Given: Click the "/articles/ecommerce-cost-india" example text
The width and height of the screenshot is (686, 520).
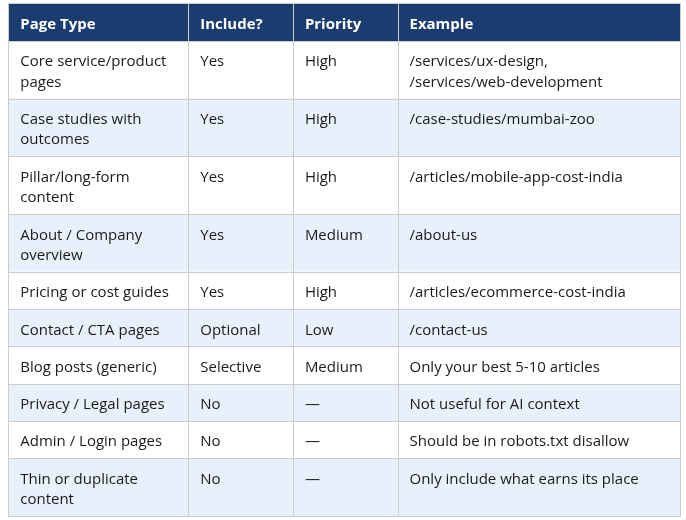Looking at the screenshot, I should 517,292.
